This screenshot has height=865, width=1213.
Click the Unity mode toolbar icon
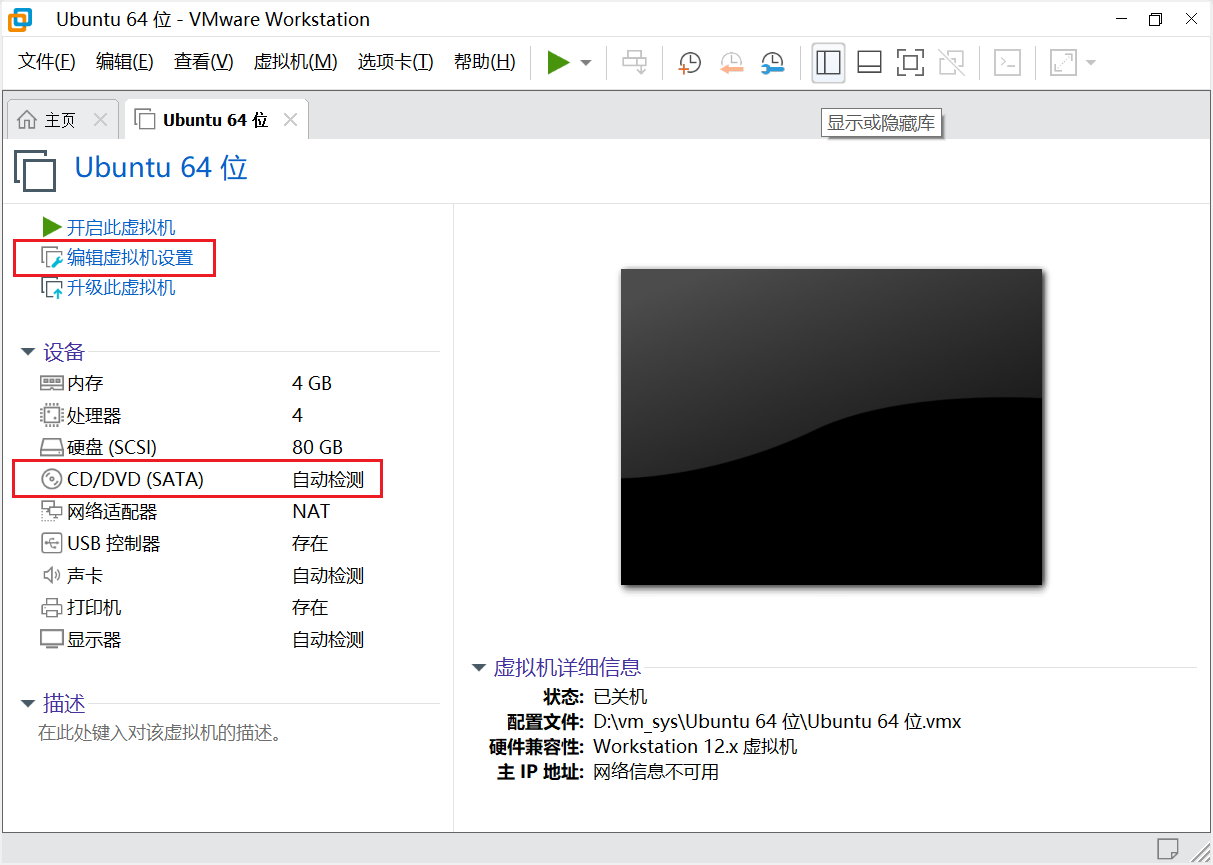click(951, 63)
